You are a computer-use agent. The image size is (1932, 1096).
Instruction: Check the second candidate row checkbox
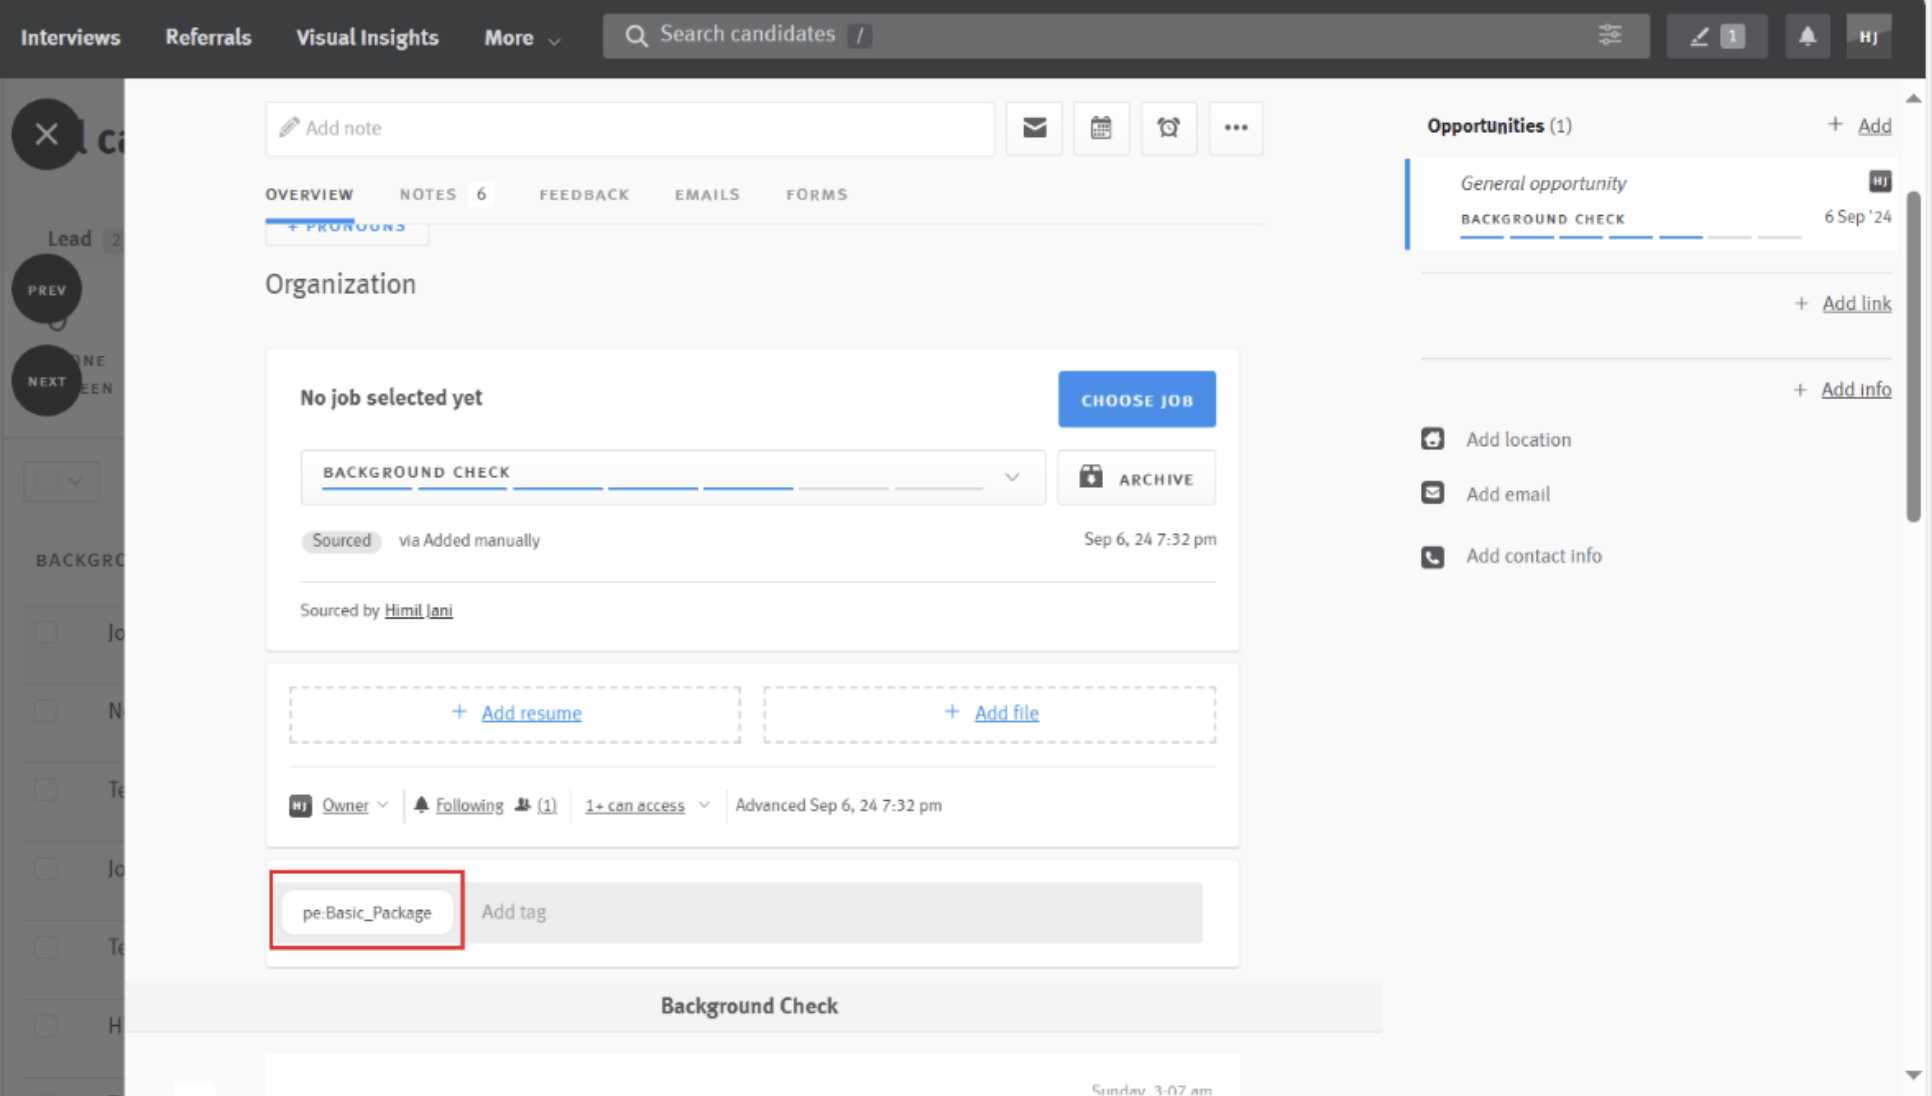pyautogui.click(x=46, y=711)
